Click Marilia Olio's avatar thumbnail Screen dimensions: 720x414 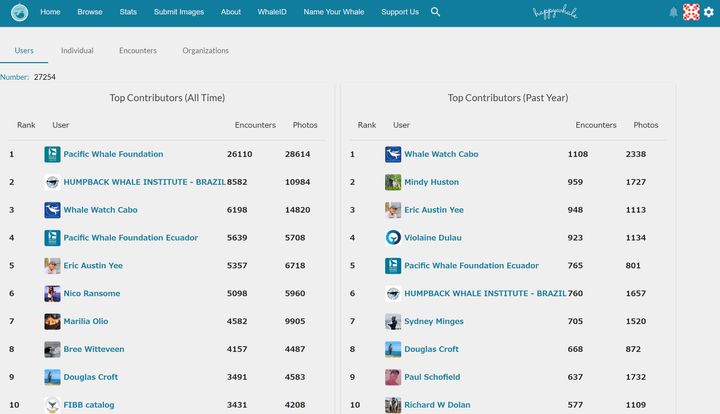[52, 321]
